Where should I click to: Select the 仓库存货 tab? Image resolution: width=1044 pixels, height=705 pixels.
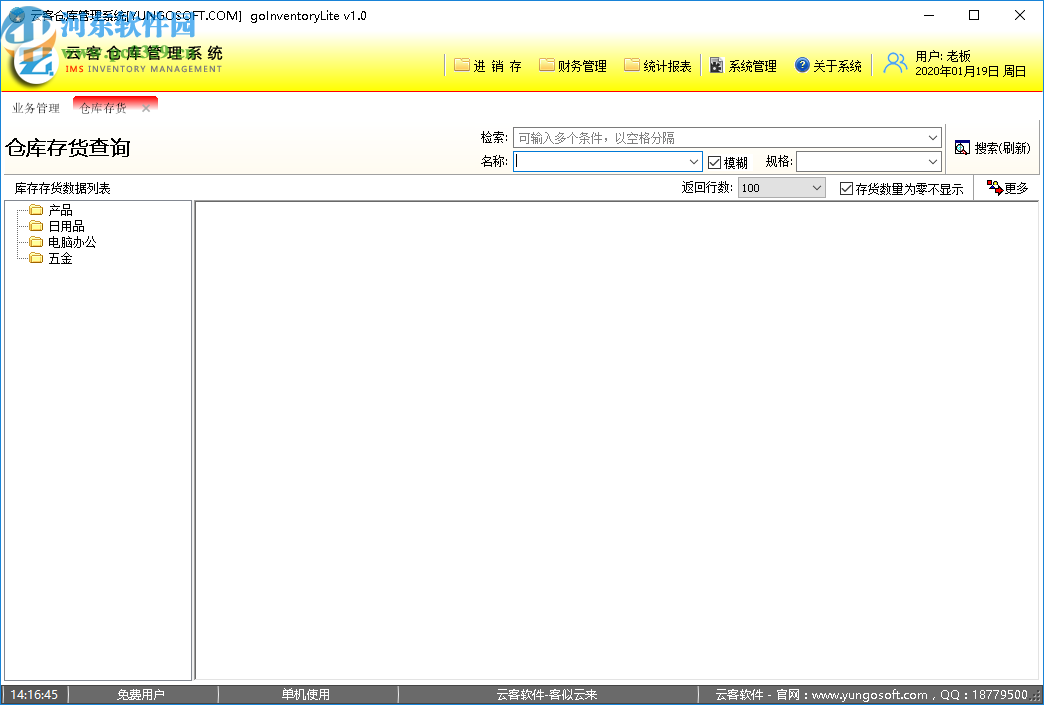(x=102, y=104)
